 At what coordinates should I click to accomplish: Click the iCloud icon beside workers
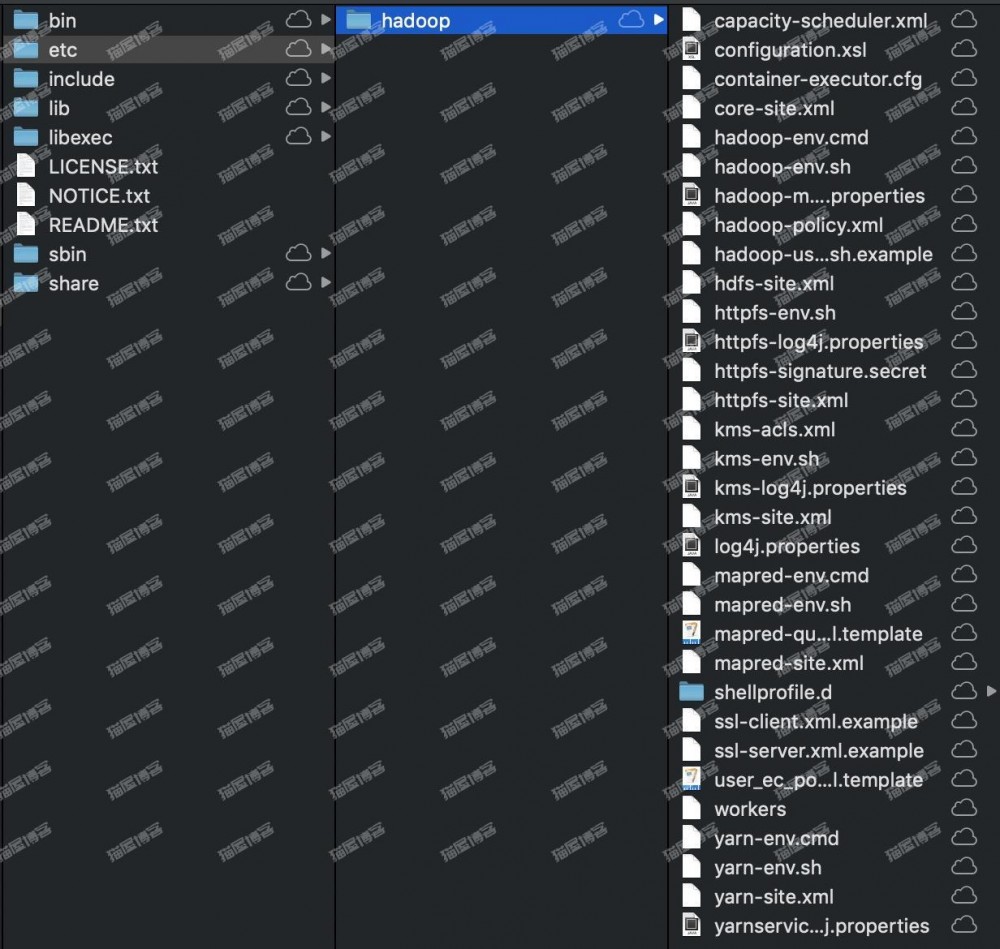[x=963, y=808]
